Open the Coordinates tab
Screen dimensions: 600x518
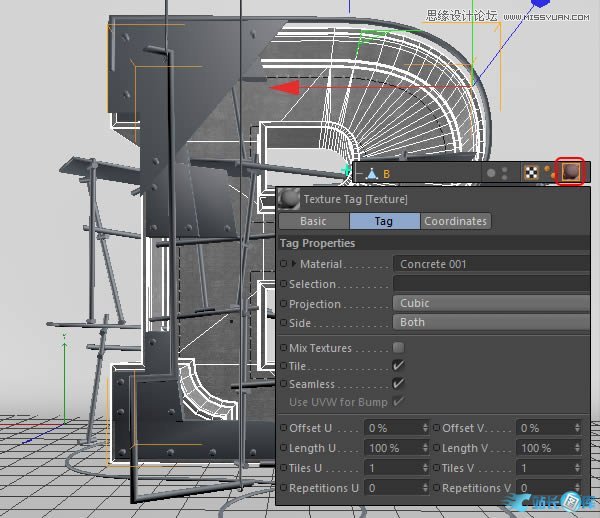click(455, 221)
